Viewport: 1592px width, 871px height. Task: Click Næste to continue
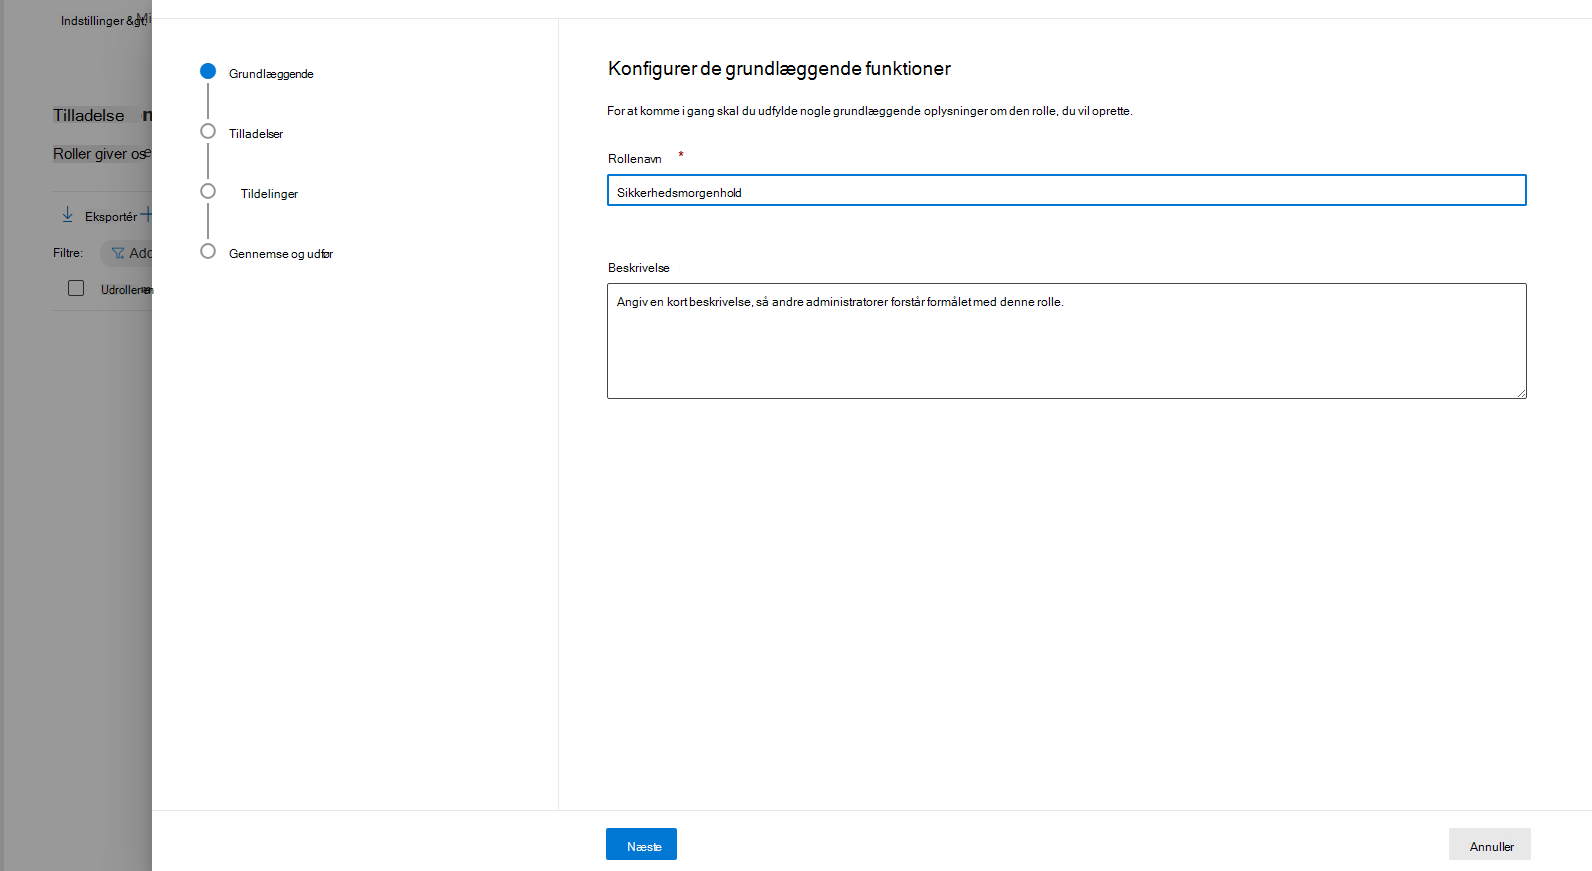tap(641, 844)
